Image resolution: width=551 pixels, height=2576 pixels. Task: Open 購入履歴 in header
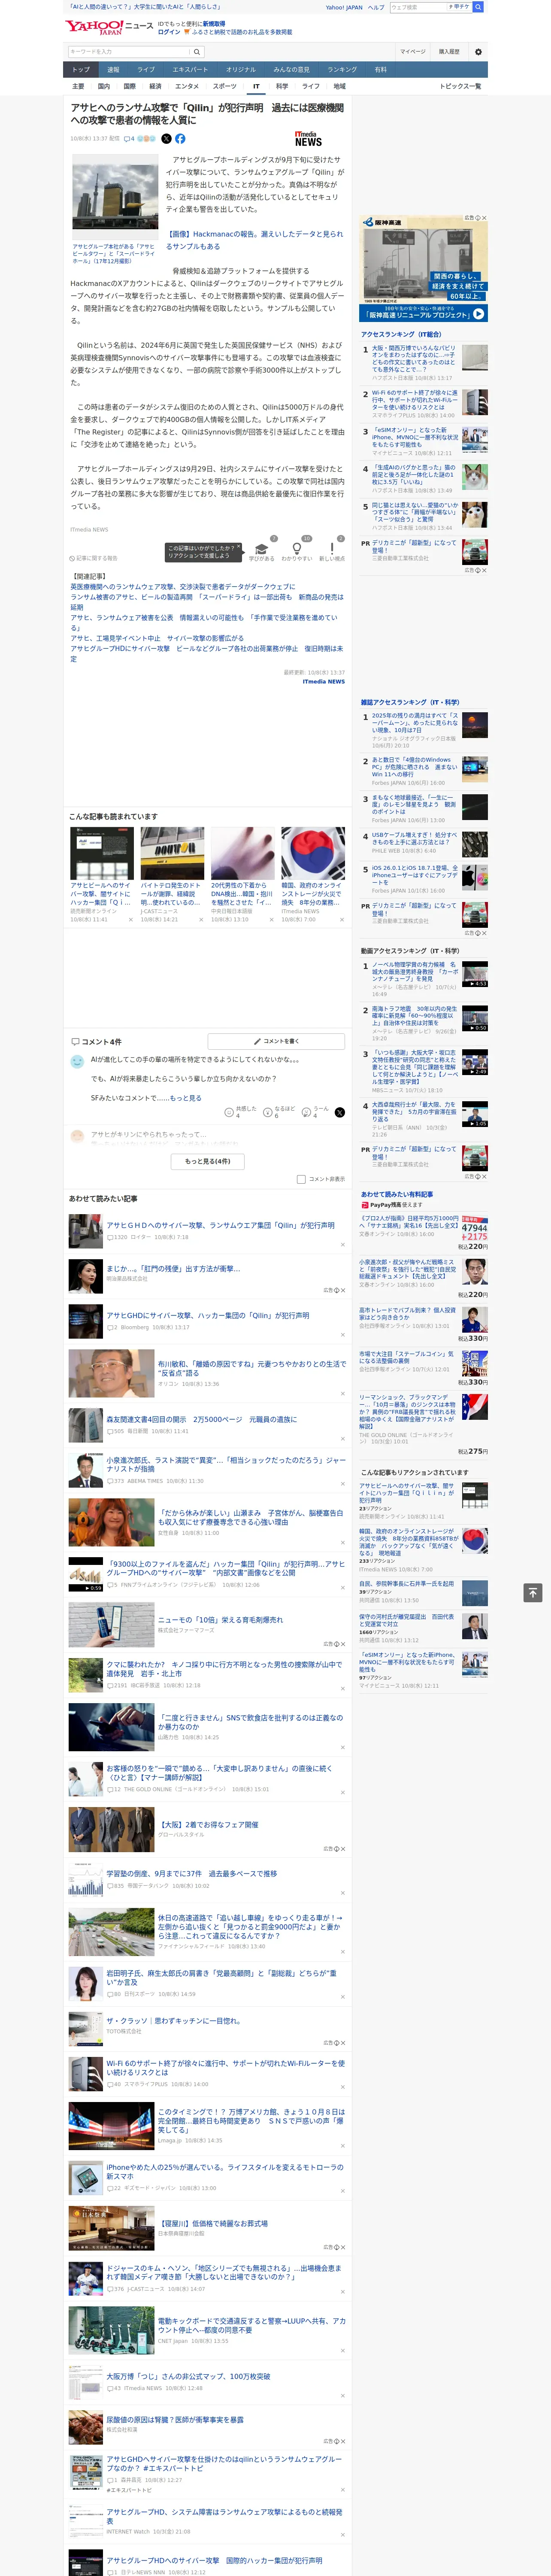tap(449, 52)
